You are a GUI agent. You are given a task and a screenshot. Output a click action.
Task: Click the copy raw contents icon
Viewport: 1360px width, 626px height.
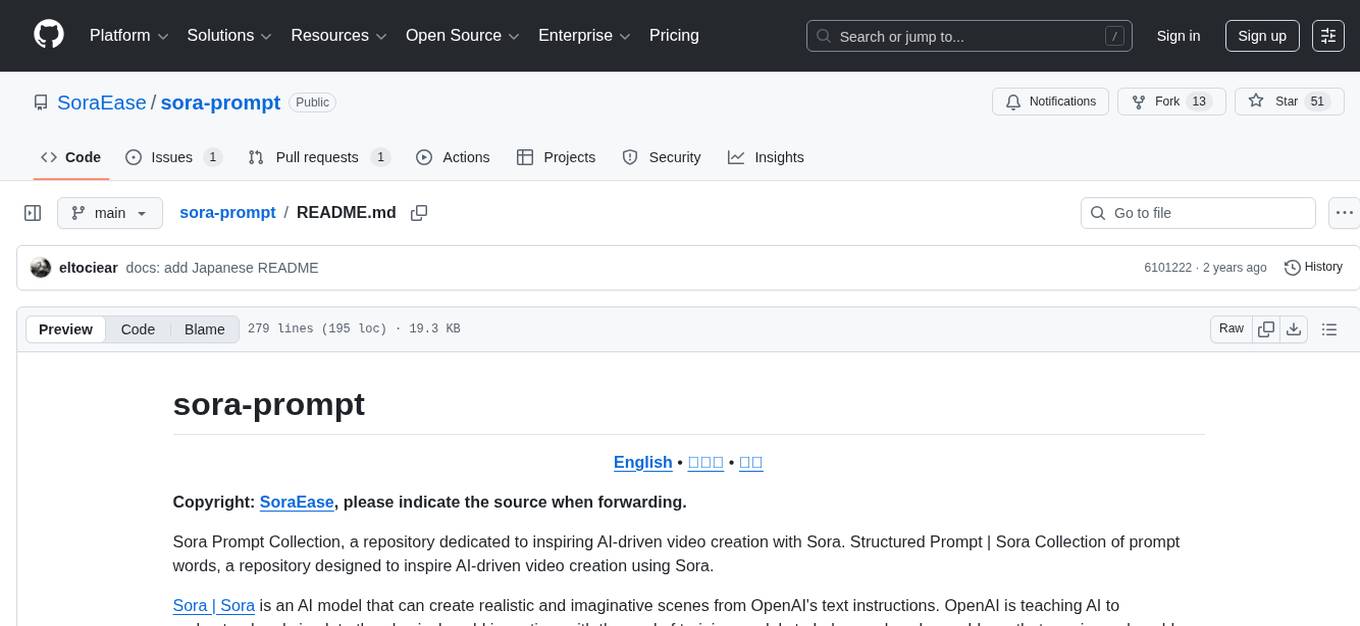pos(1266,328)
